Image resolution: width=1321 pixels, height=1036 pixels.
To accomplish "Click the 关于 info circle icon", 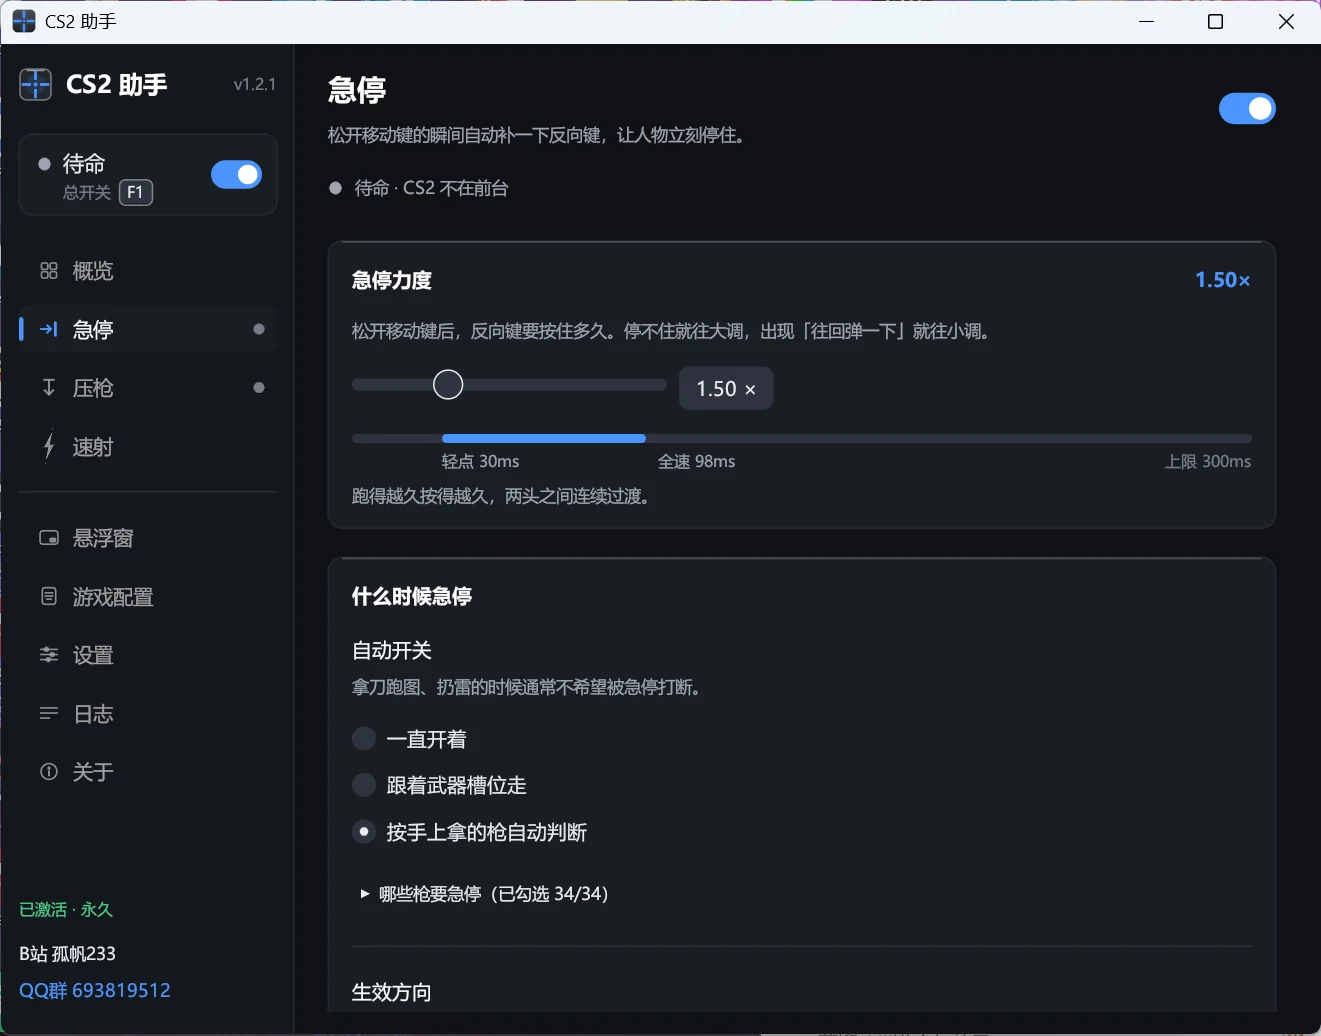I will [x=48, y=772].
